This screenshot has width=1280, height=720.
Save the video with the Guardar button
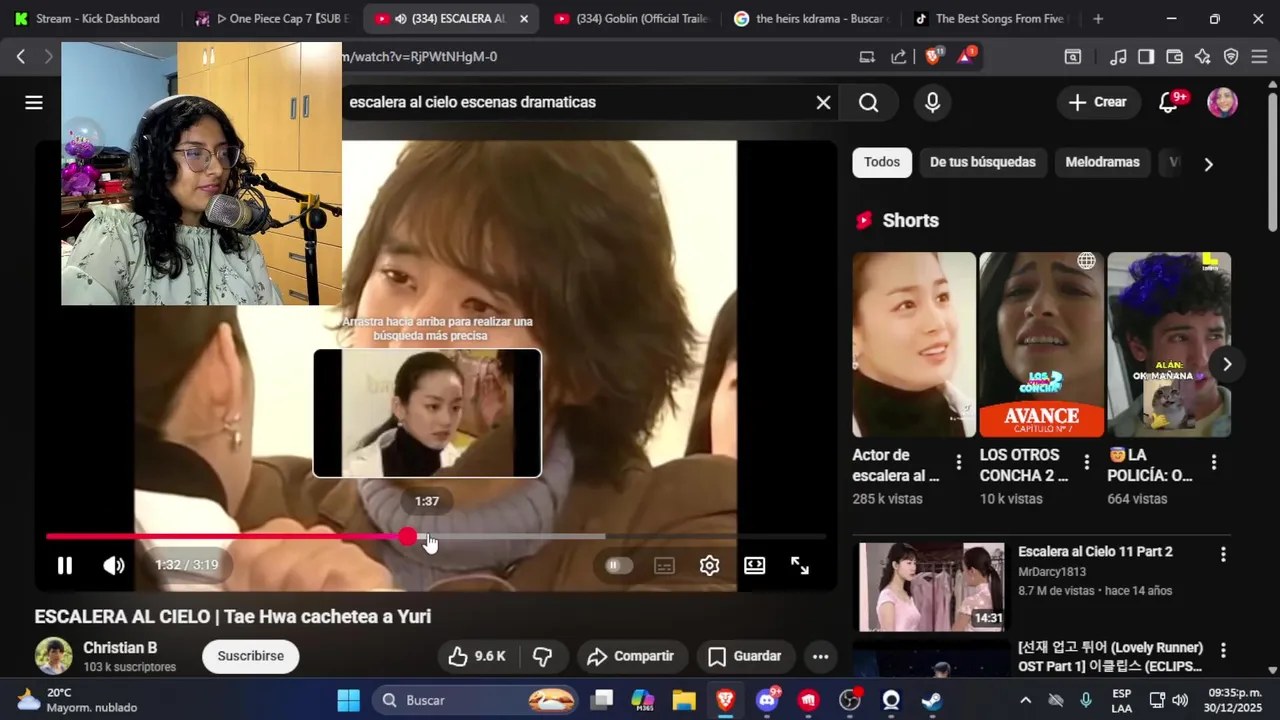745,656
